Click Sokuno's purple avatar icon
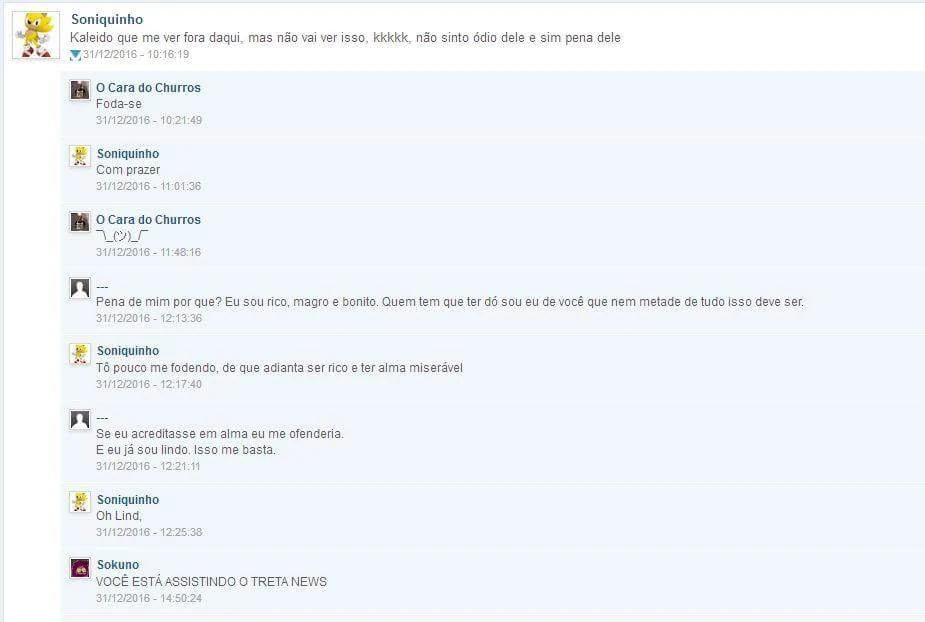Viewport: 925px width, 622px height. 80,568
